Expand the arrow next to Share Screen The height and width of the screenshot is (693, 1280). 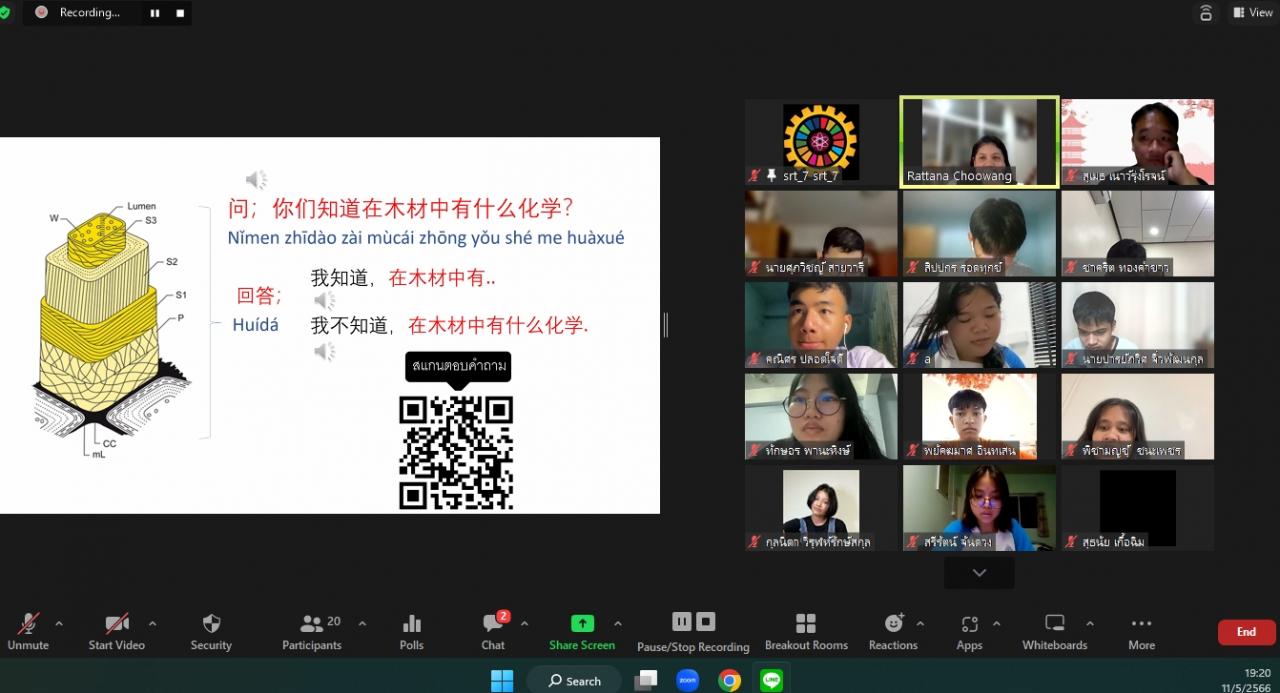click(x=617, y=623)
